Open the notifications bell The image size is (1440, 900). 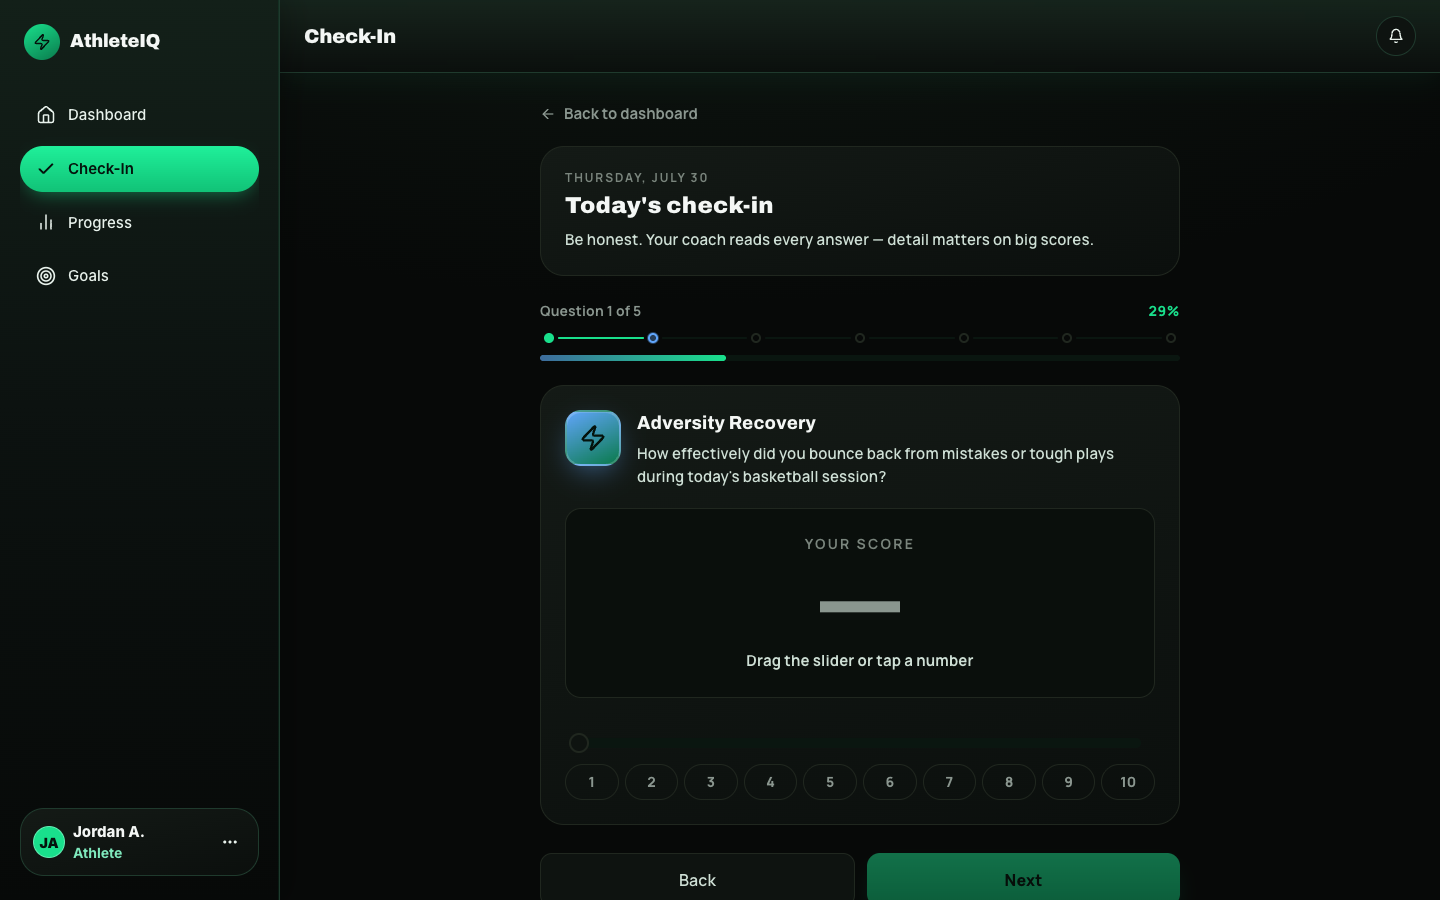[x=1396, y=36]
